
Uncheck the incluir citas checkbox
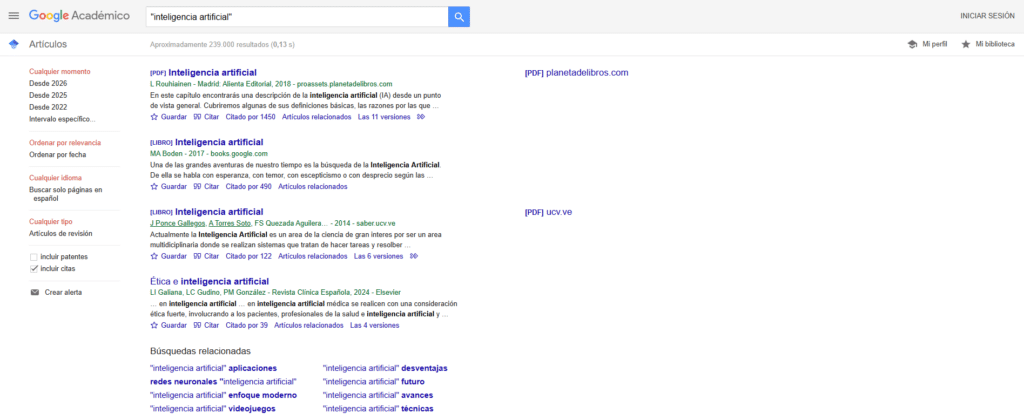pos(33,268)
